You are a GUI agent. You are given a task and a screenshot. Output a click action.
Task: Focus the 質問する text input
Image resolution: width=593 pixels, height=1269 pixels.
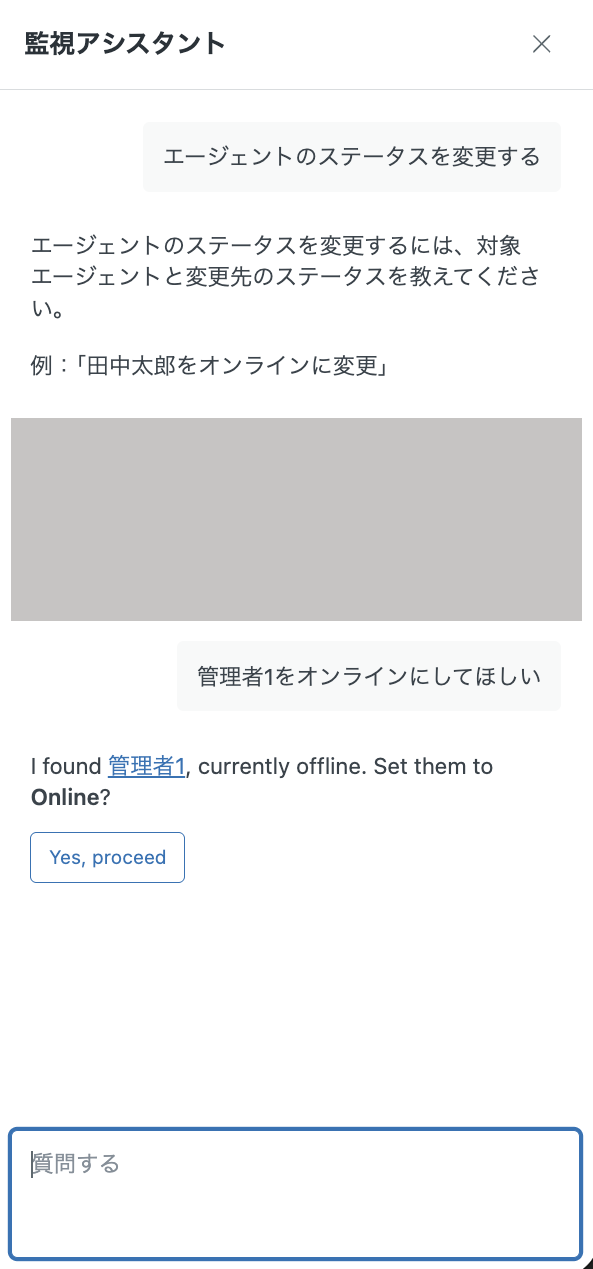(x=296, y=1194)
